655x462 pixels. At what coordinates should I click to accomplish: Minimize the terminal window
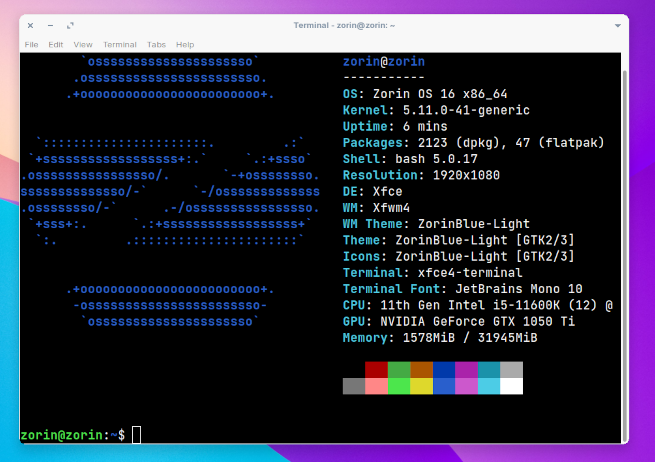52,24
